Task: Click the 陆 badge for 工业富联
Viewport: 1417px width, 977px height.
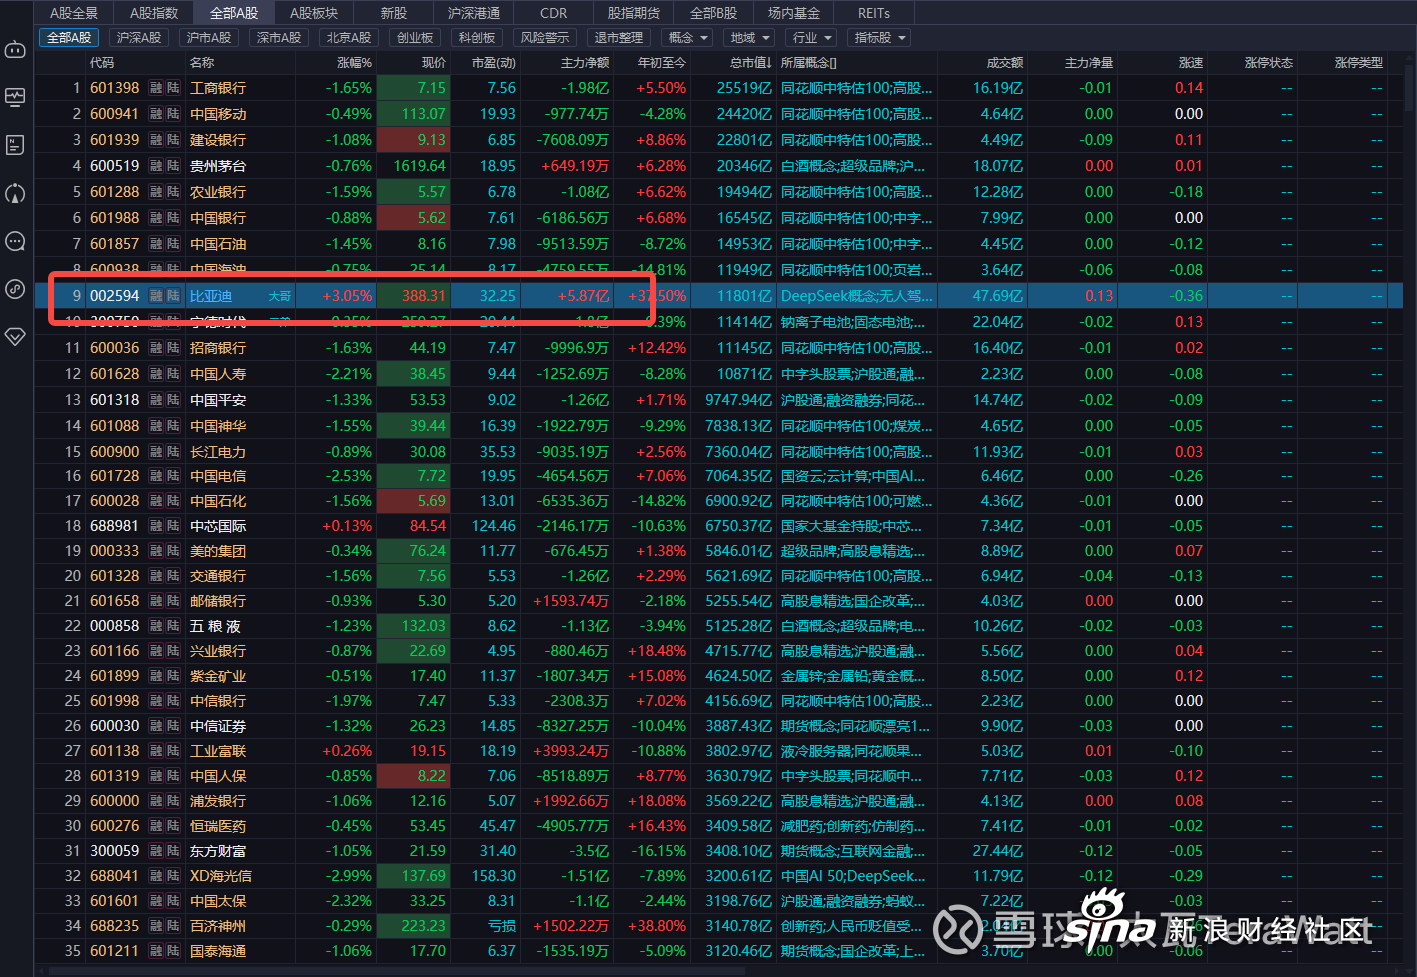Action: (x=173, y=751)
